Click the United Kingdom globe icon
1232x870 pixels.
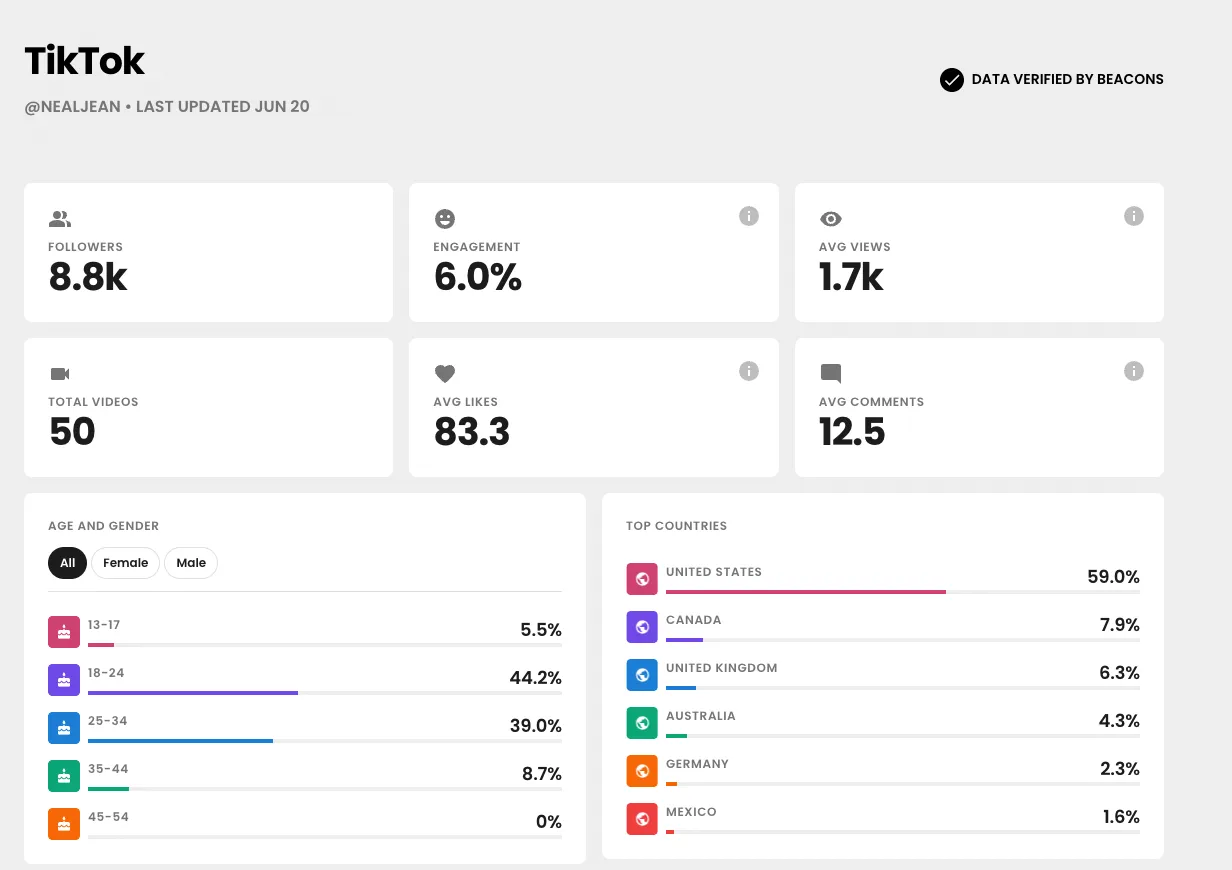(642, 675)
